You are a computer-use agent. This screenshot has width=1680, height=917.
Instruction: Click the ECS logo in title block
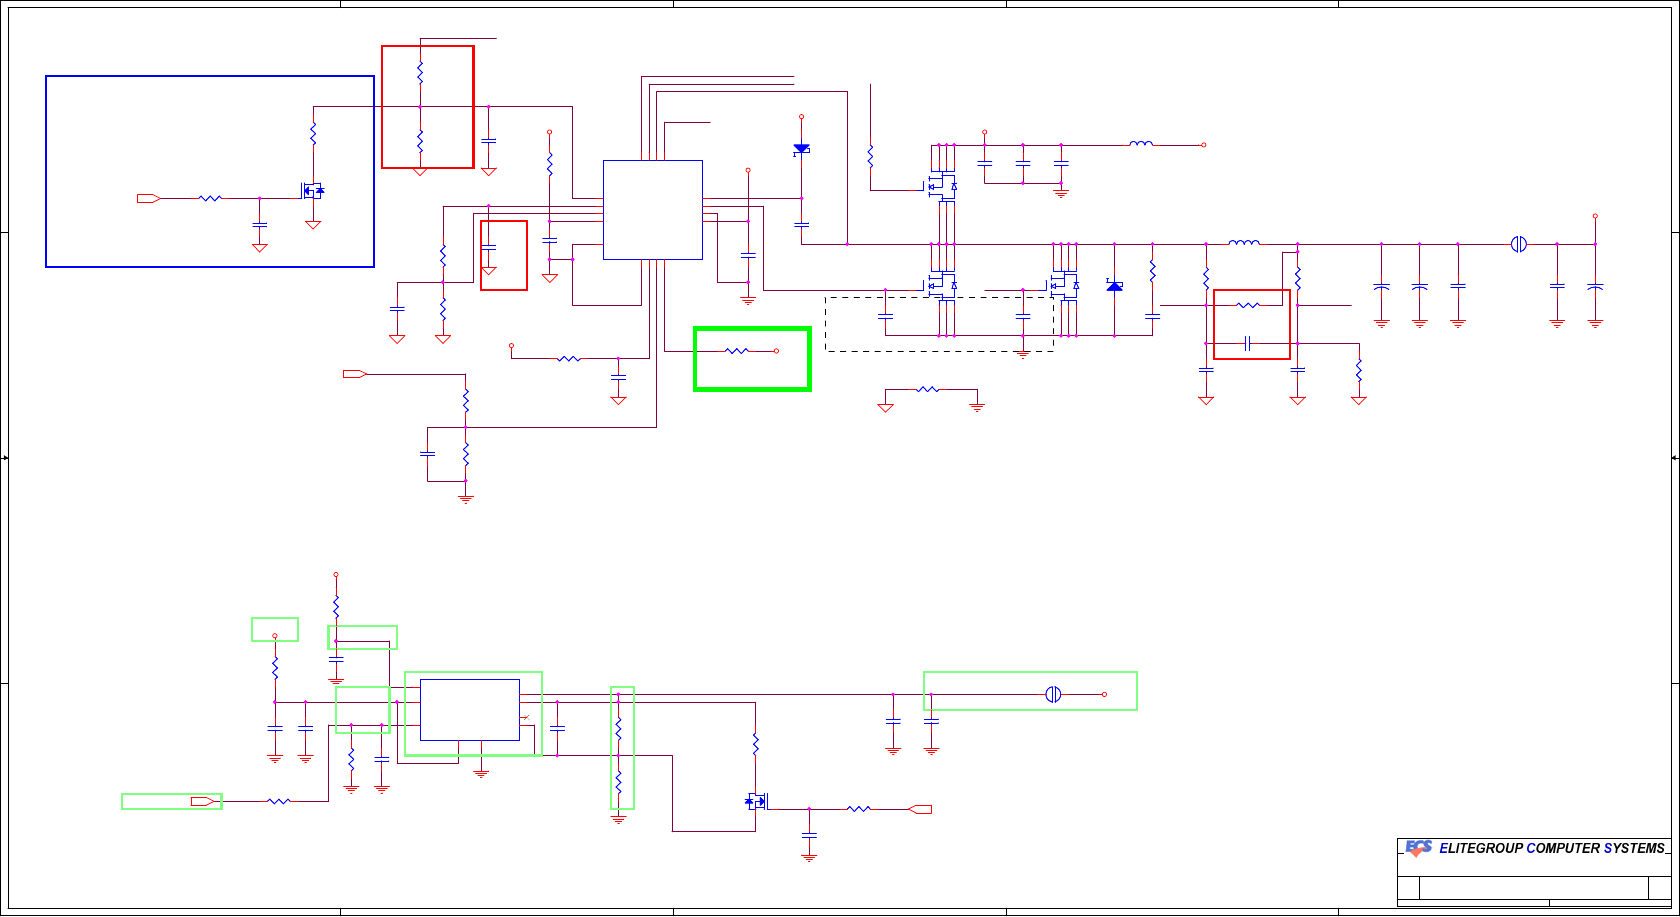(1418, 848)
